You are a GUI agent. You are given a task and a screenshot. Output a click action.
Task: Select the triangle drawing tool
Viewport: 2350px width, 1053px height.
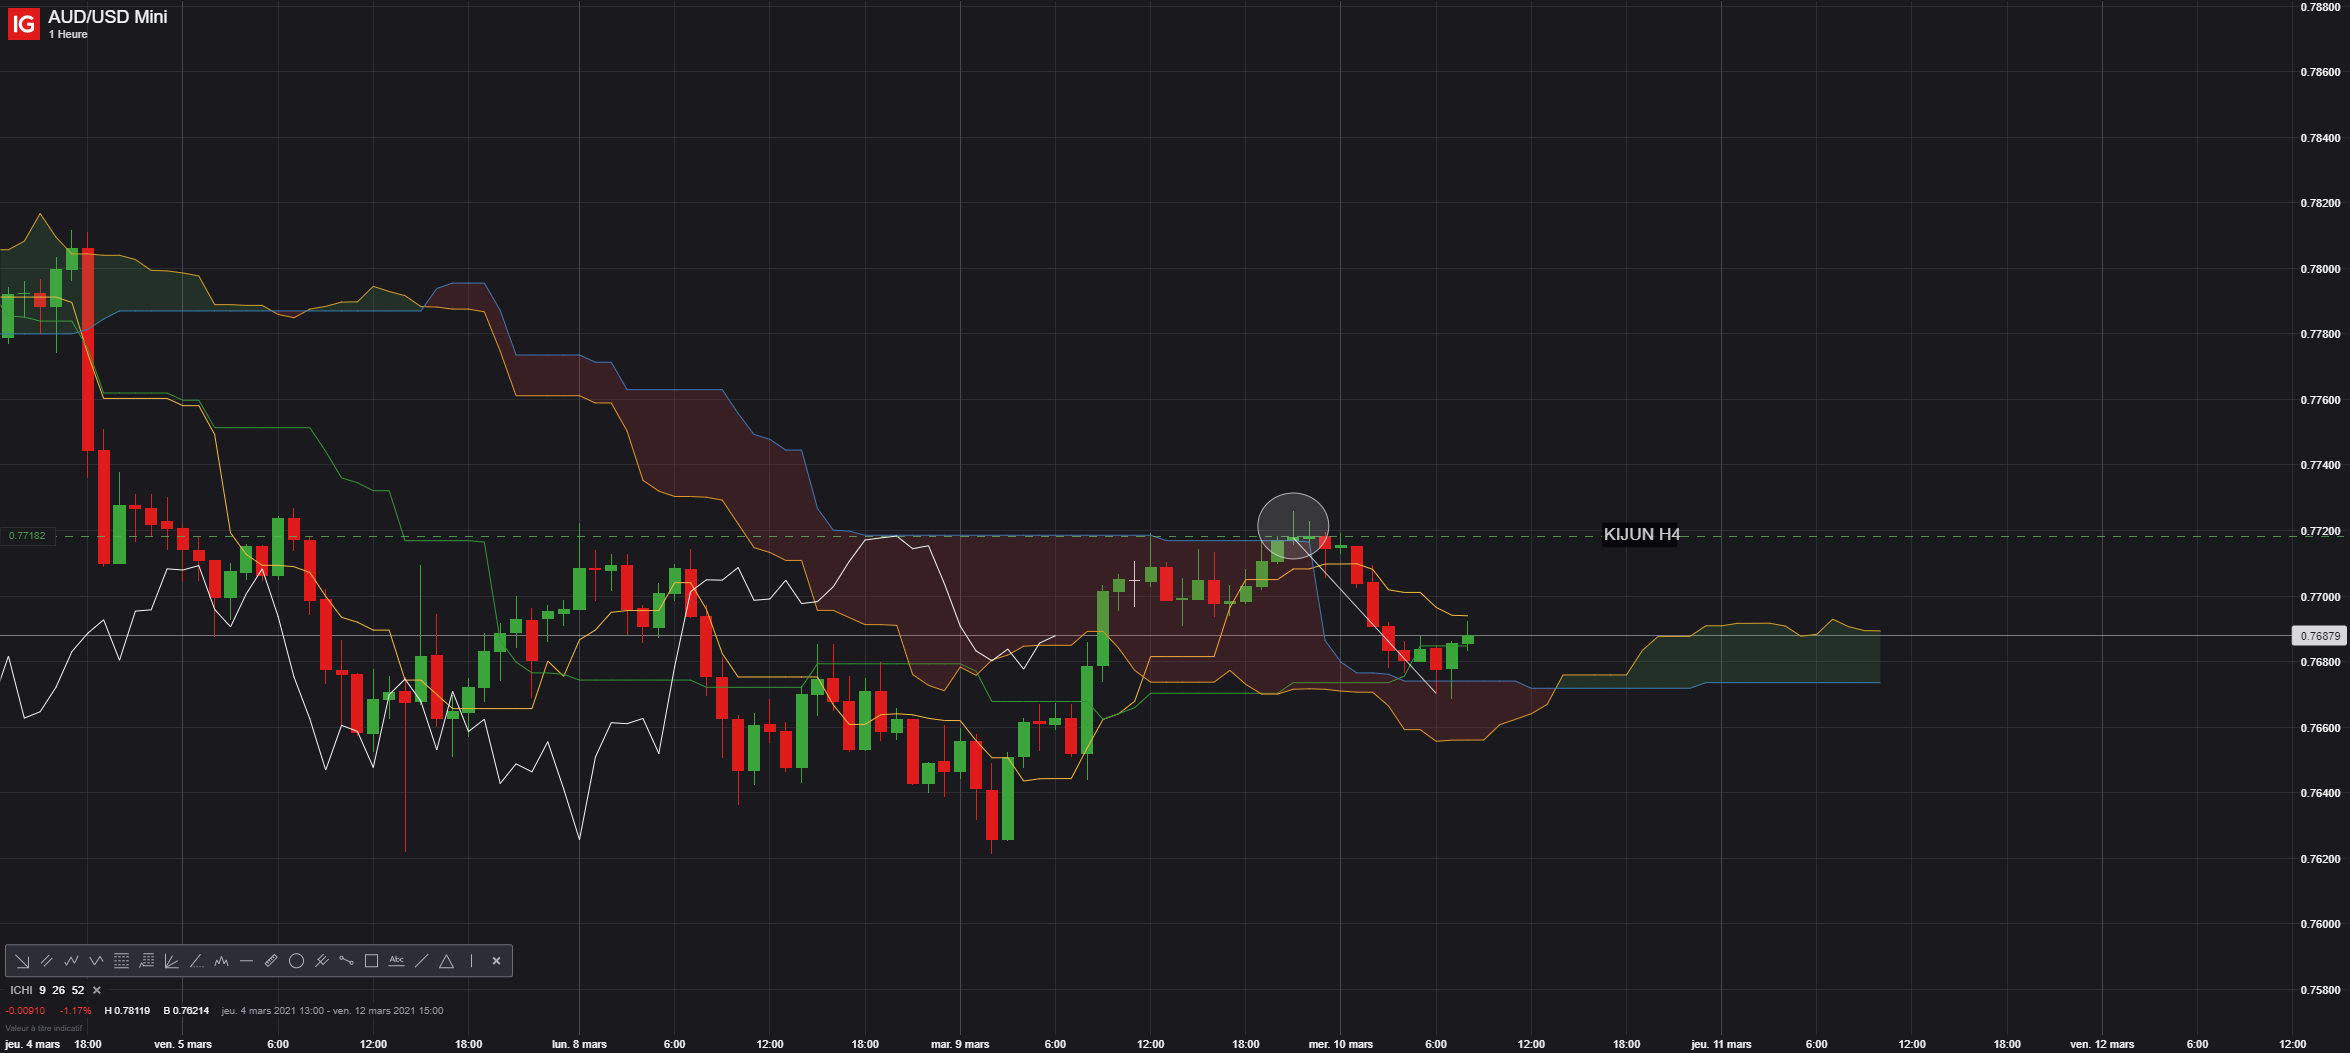coord(446,961)
